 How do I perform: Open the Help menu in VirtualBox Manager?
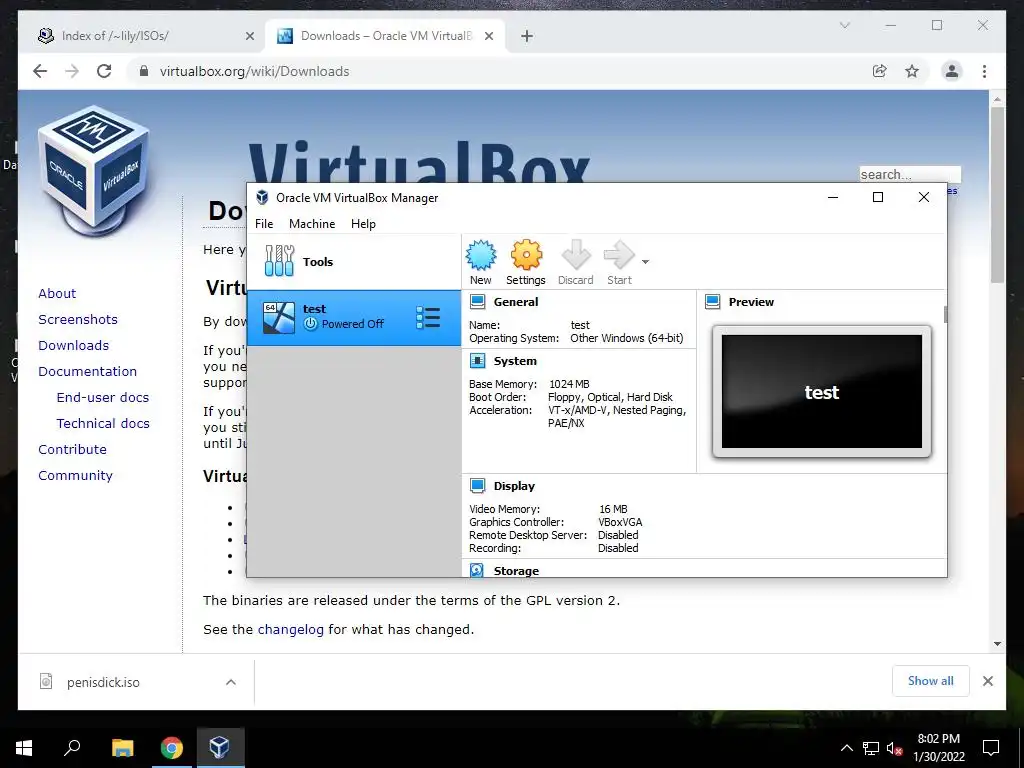click(363, 224)
